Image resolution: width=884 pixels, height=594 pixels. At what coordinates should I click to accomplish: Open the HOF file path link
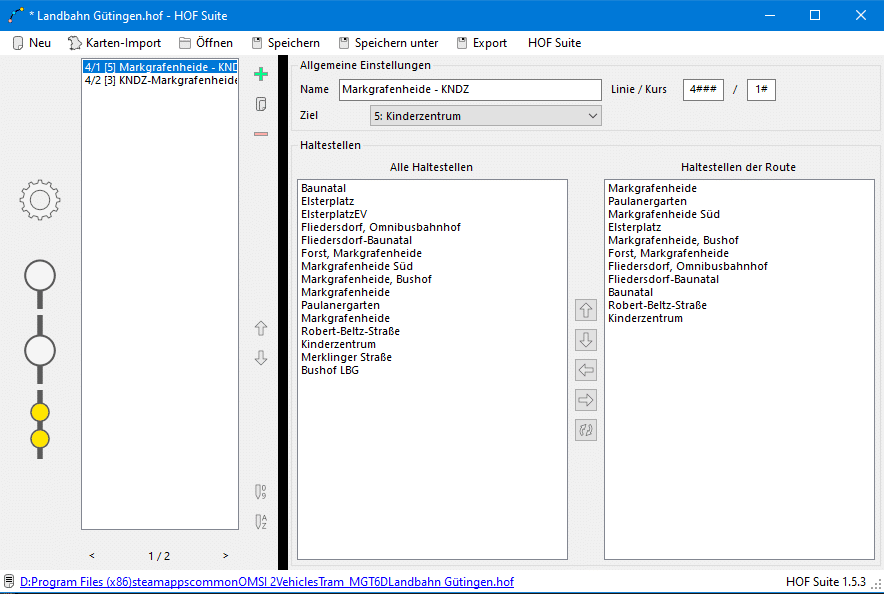(266, 582)
